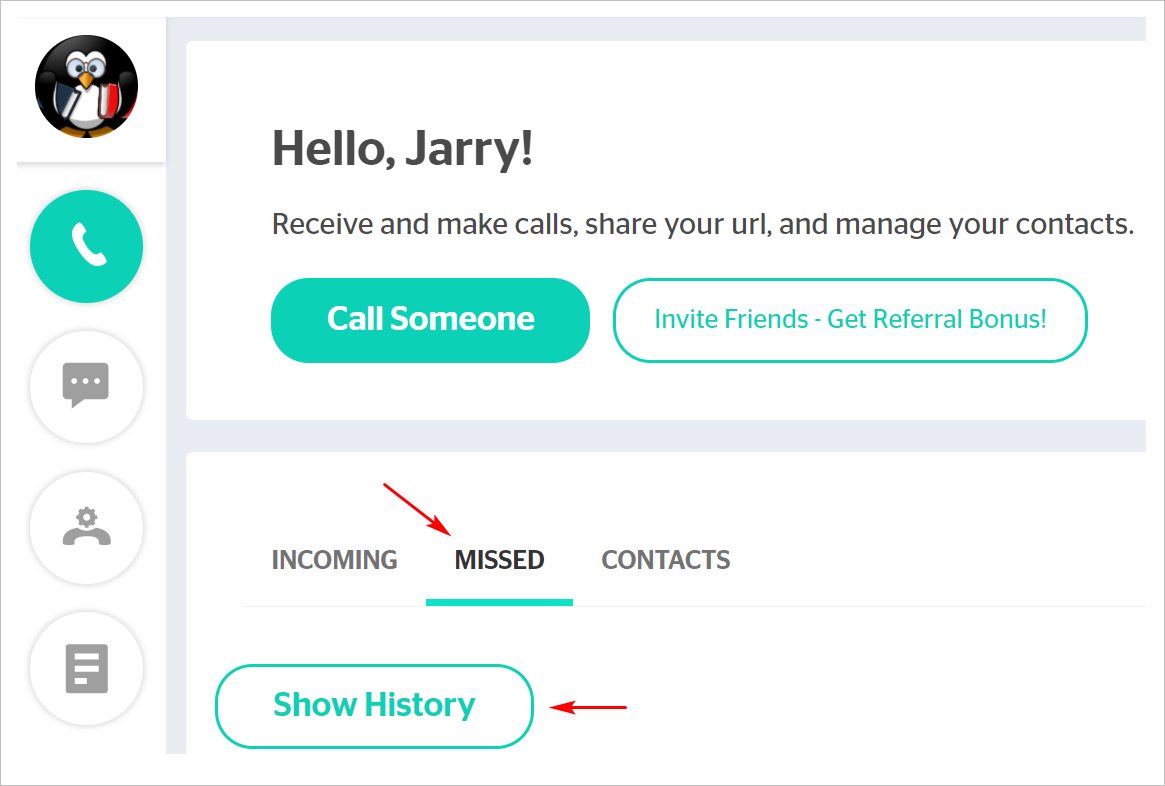Image resolution: width=1165 pixels, height=786 pixels.
Task: Switch to the CONTACTS tab
Action: (666, 560)
